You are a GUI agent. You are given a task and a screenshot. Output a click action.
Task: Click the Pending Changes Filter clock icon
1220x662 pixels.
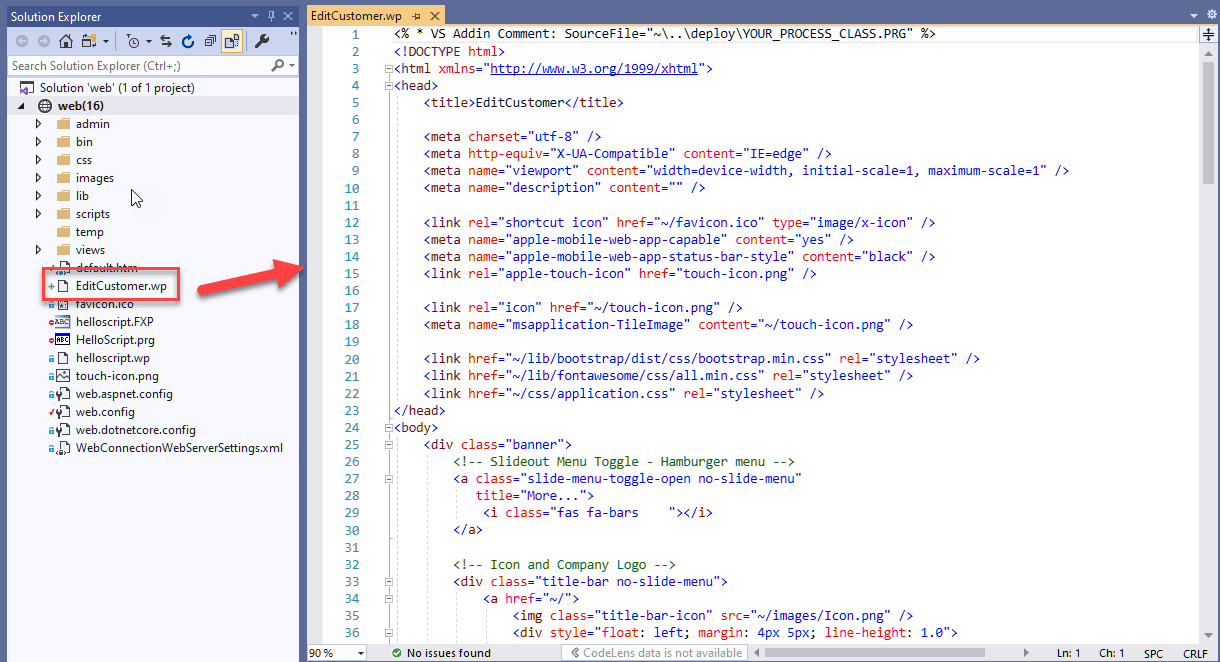133,41
